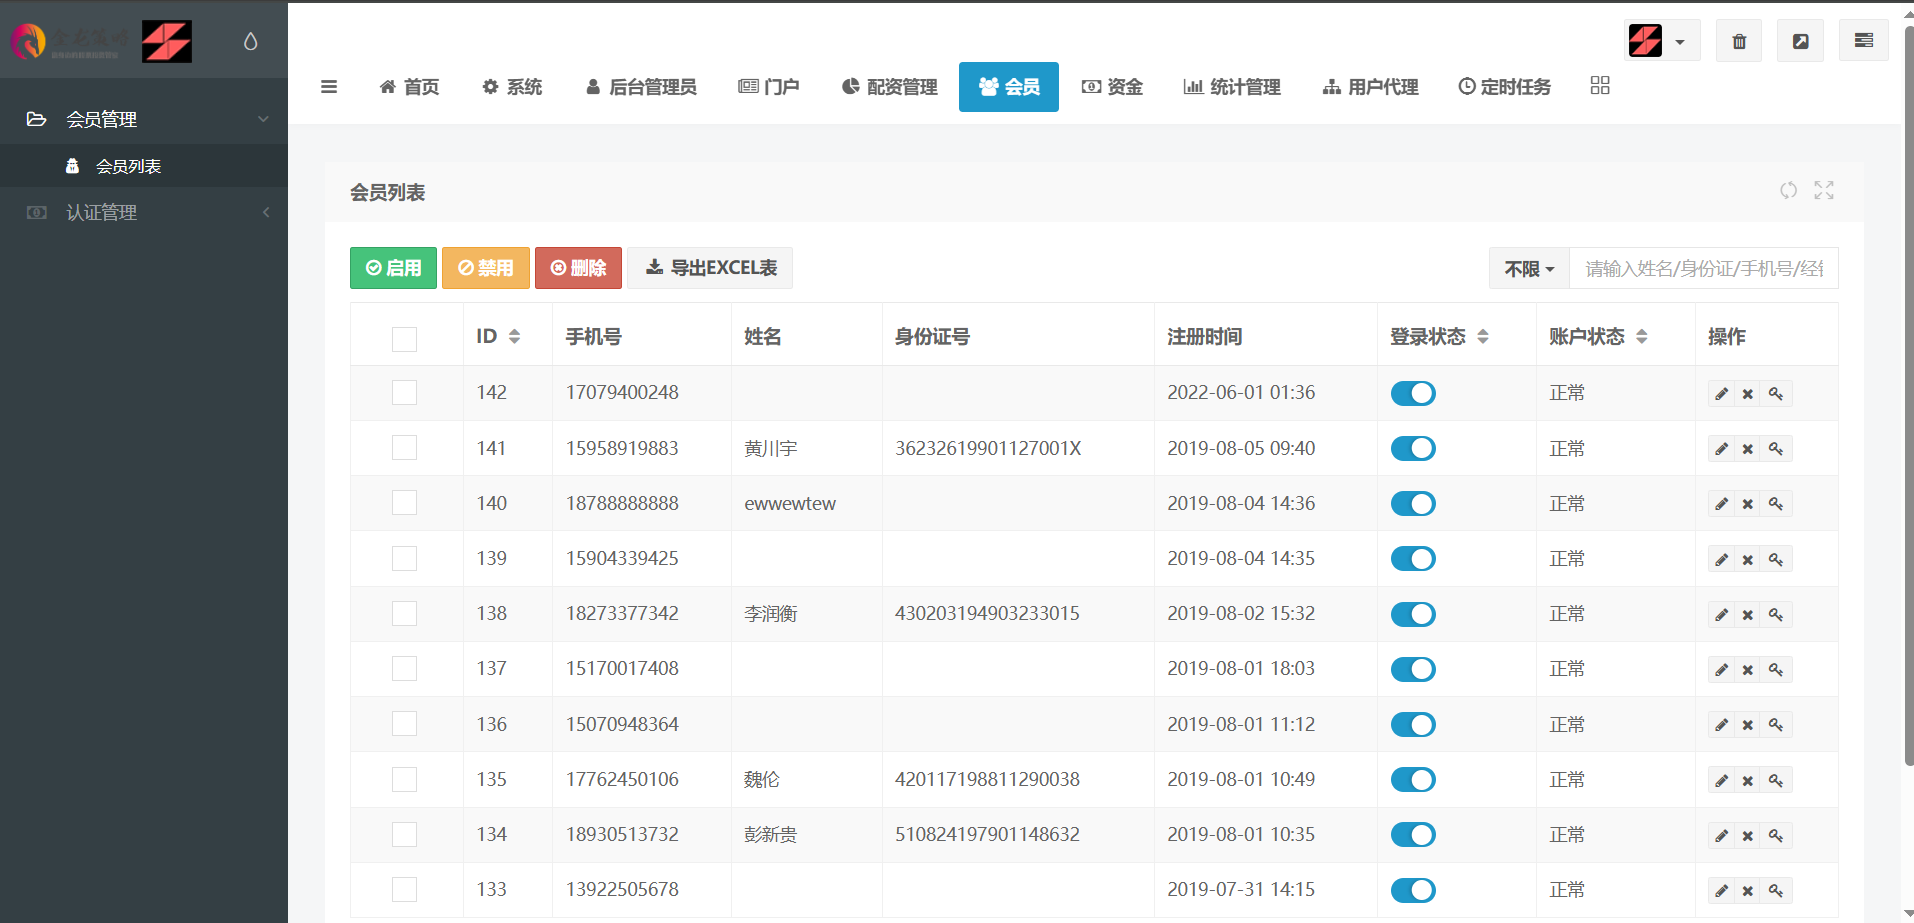The height and width of the screenshot is (923, 1914).
Task: Click the water drop theme icon
Action: click(x=251, y=41)
